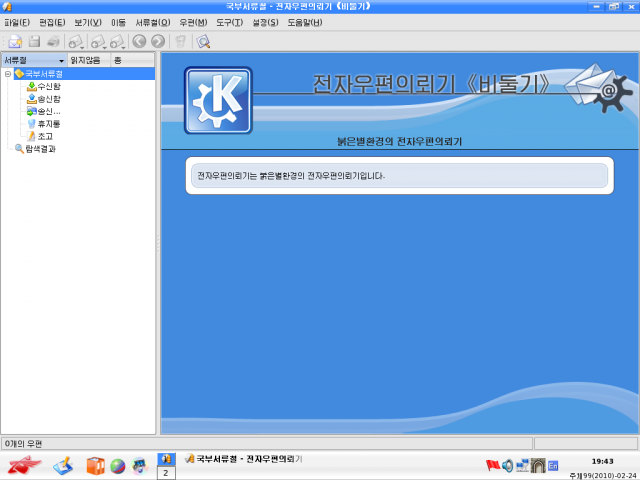Open the 서류철 column header dropdown arrow
This screenshot has height=480, width=640.
pos(62,61)
